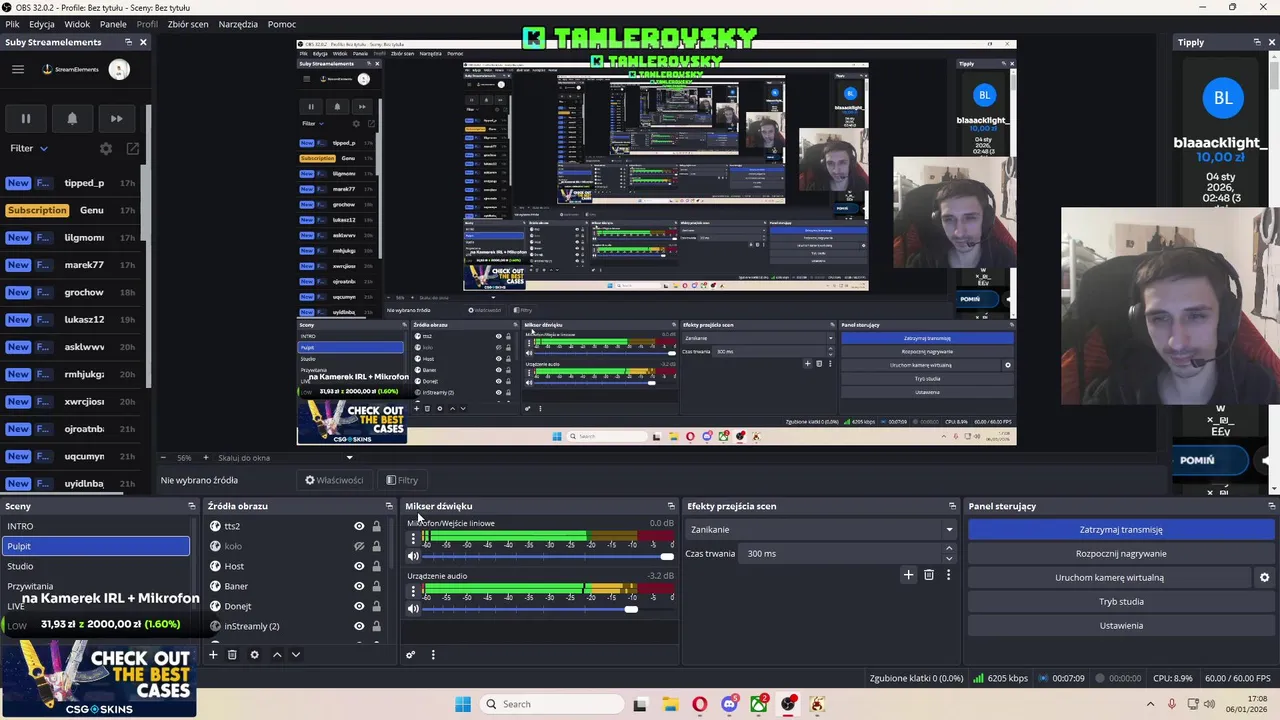Open the Zbiór scen menu
1280x720 pixels.
coord(187,24)
